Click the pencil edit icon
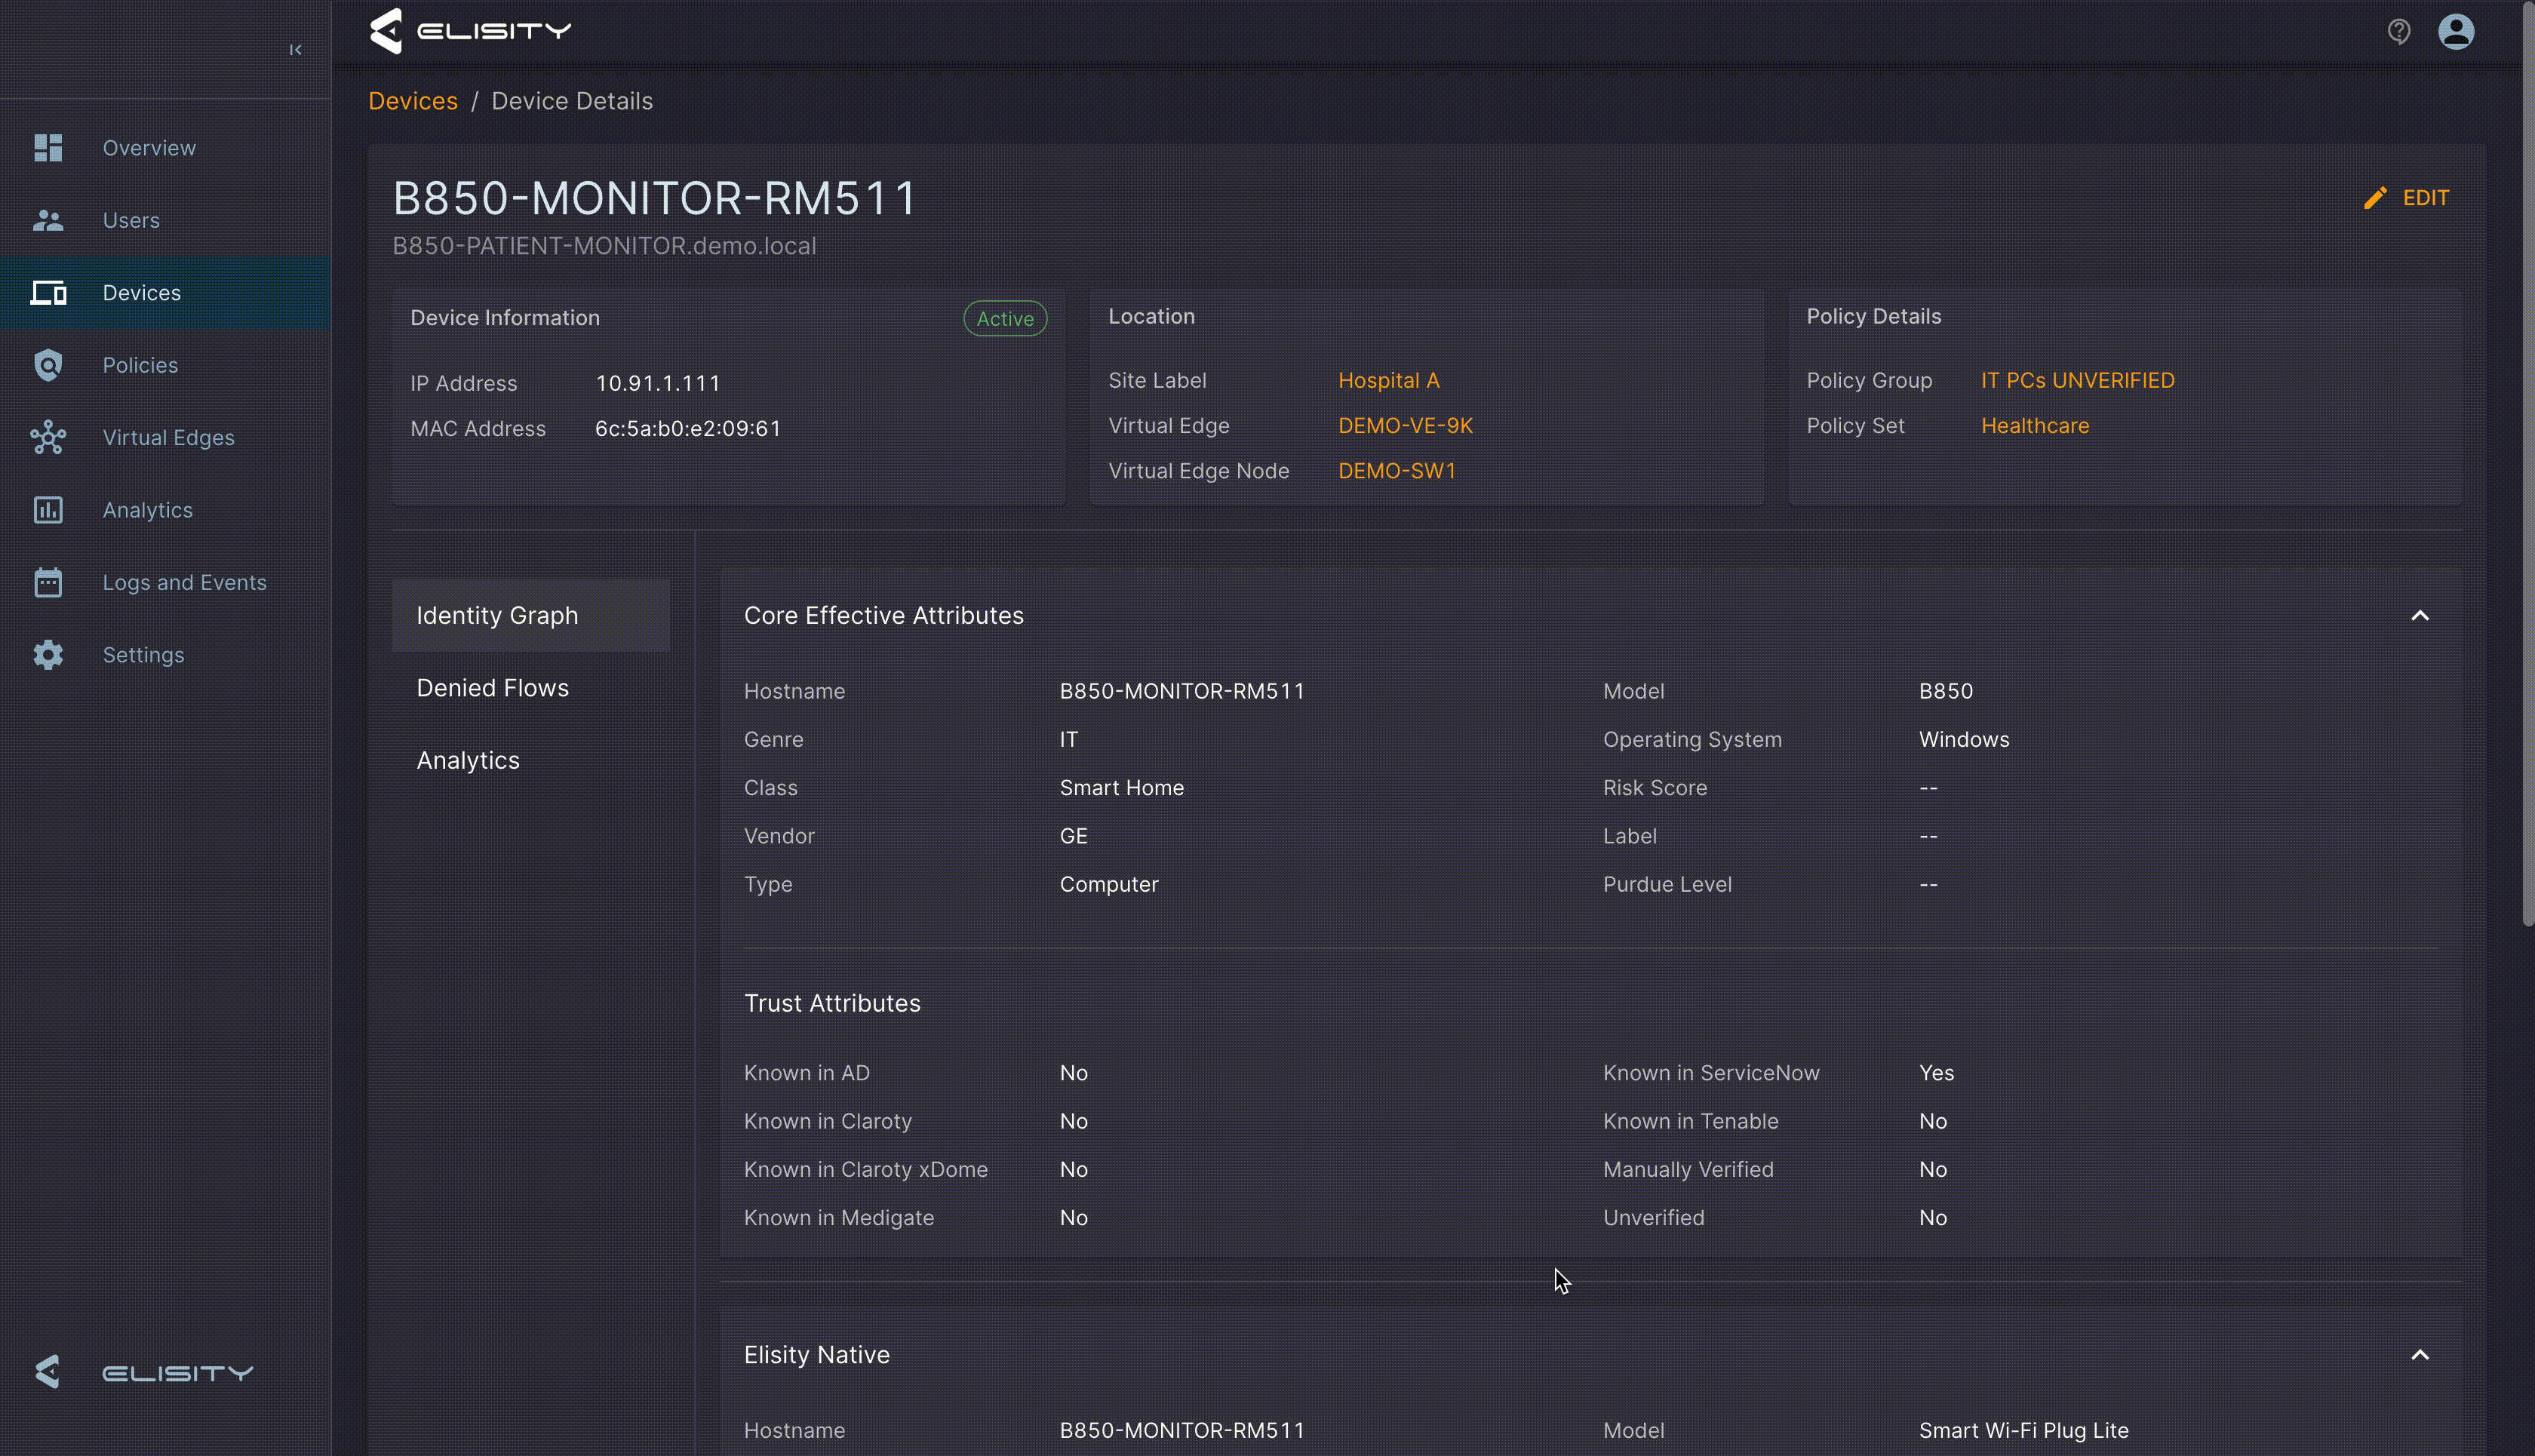2535x1456 pixels. (x=2375, y=198)
